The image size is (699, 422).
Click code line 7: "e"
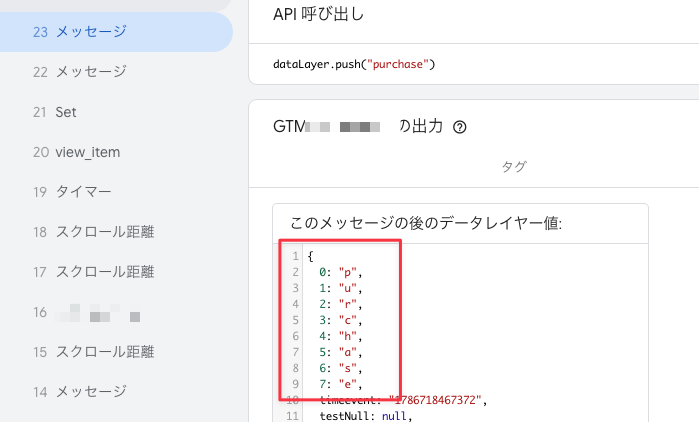click(x=341, y=384)
